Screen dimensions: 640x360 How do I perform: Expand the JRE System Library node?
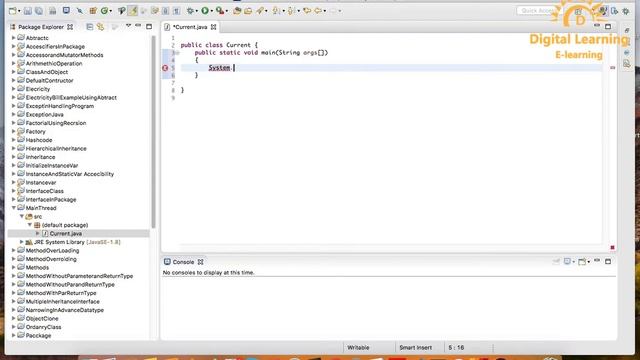(x=22, y=242)
